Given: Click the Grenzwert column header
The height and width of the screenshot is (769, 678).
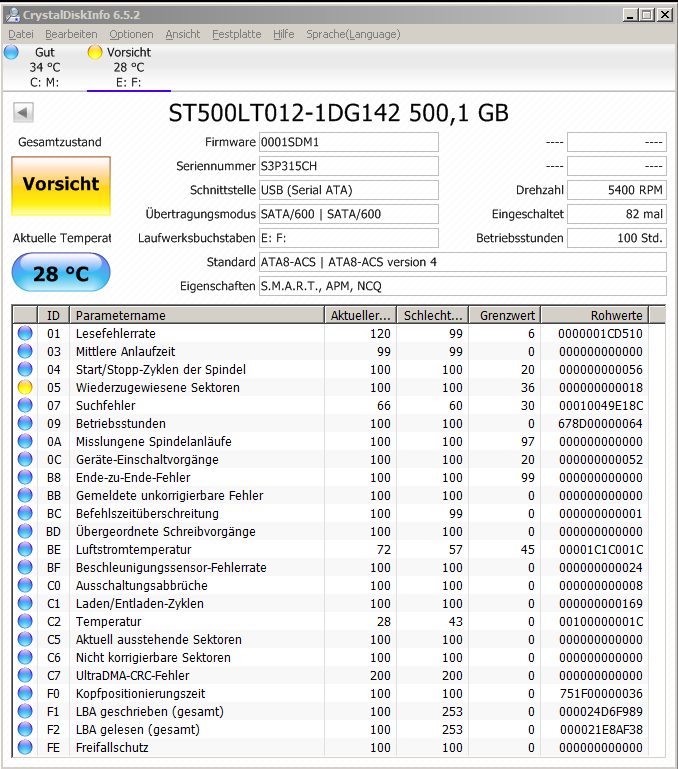Looking at the screenshot, I should (505, 315).
